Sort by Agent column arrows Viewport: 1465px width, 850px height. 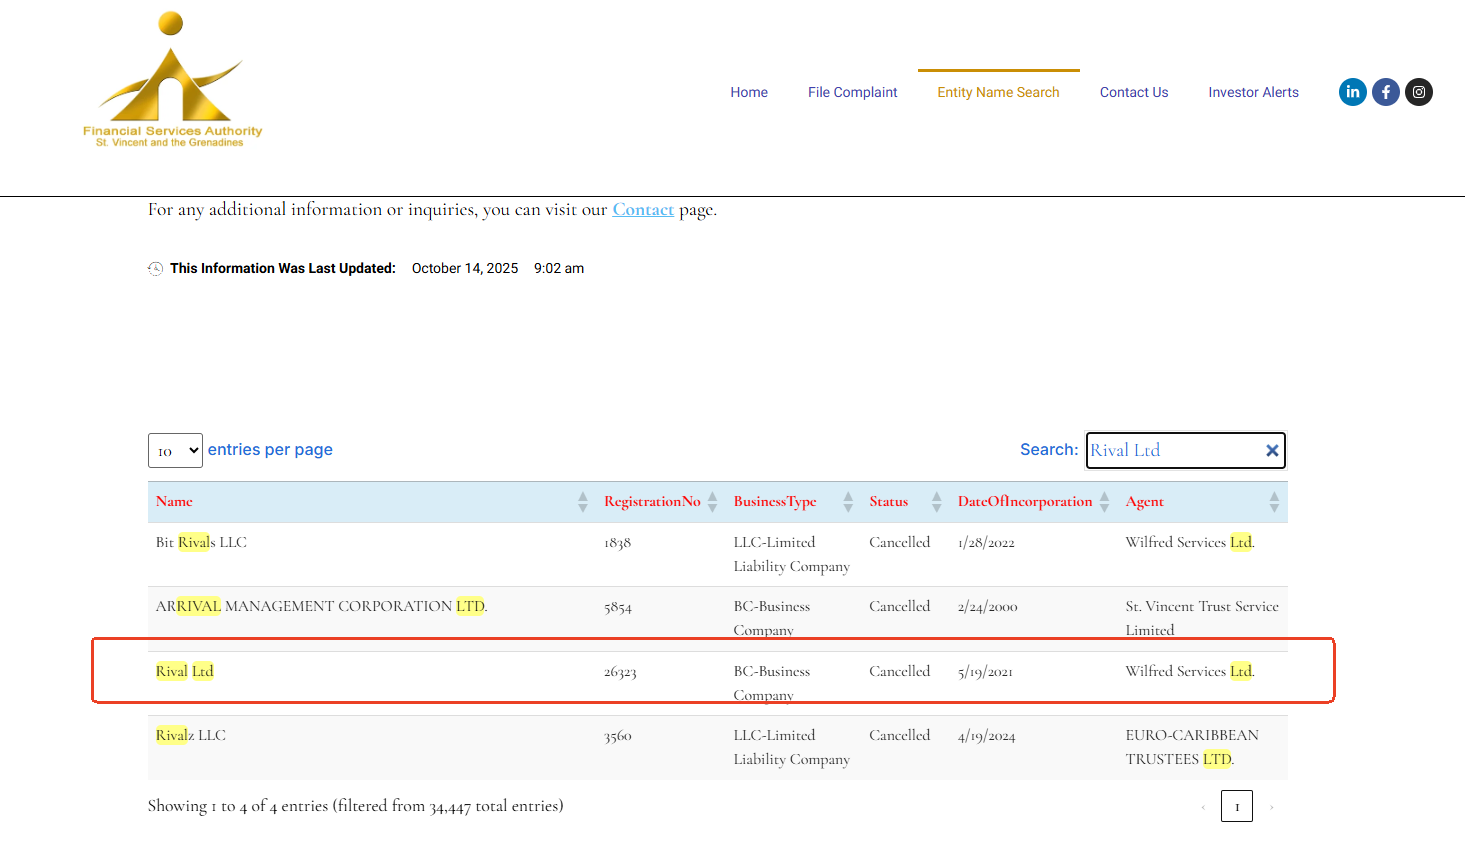pyautogui.click(x=1274, y=502)
